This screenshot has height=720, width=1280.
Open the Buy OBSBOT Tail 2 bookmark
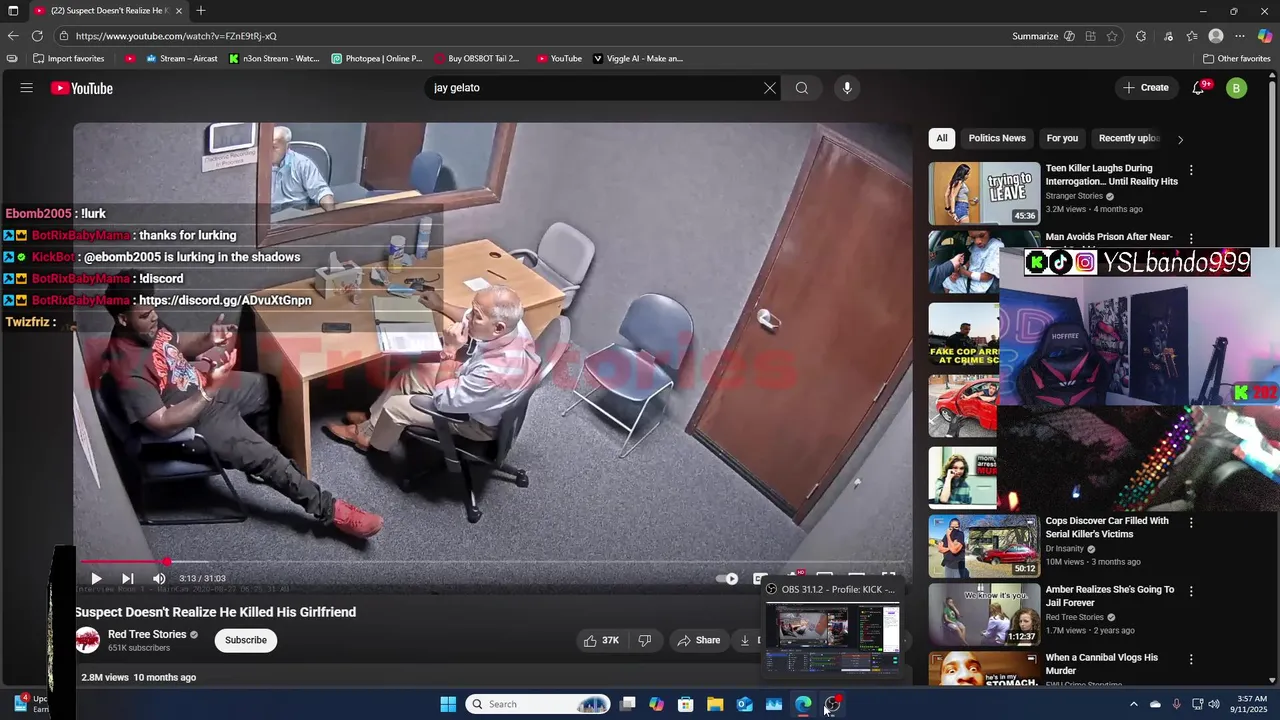476,59
